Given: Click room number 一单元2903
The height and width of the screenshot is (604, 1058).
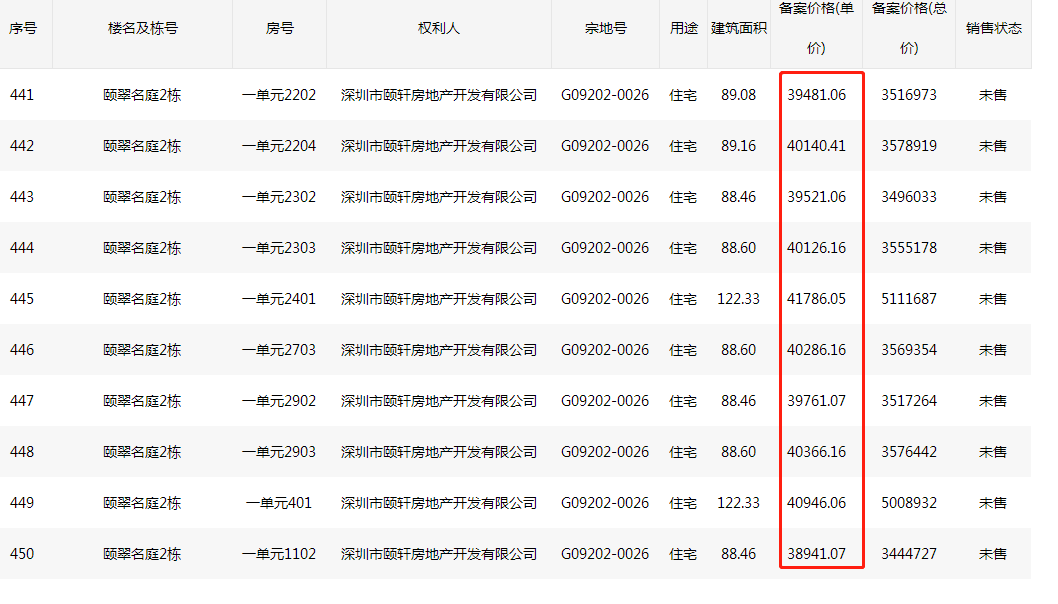Looking at the screenshot, I should (279, 451).
